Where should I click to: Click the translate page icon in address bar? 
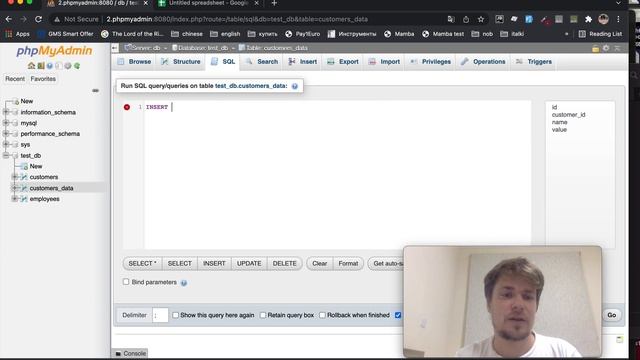click(x=451, y=19)
